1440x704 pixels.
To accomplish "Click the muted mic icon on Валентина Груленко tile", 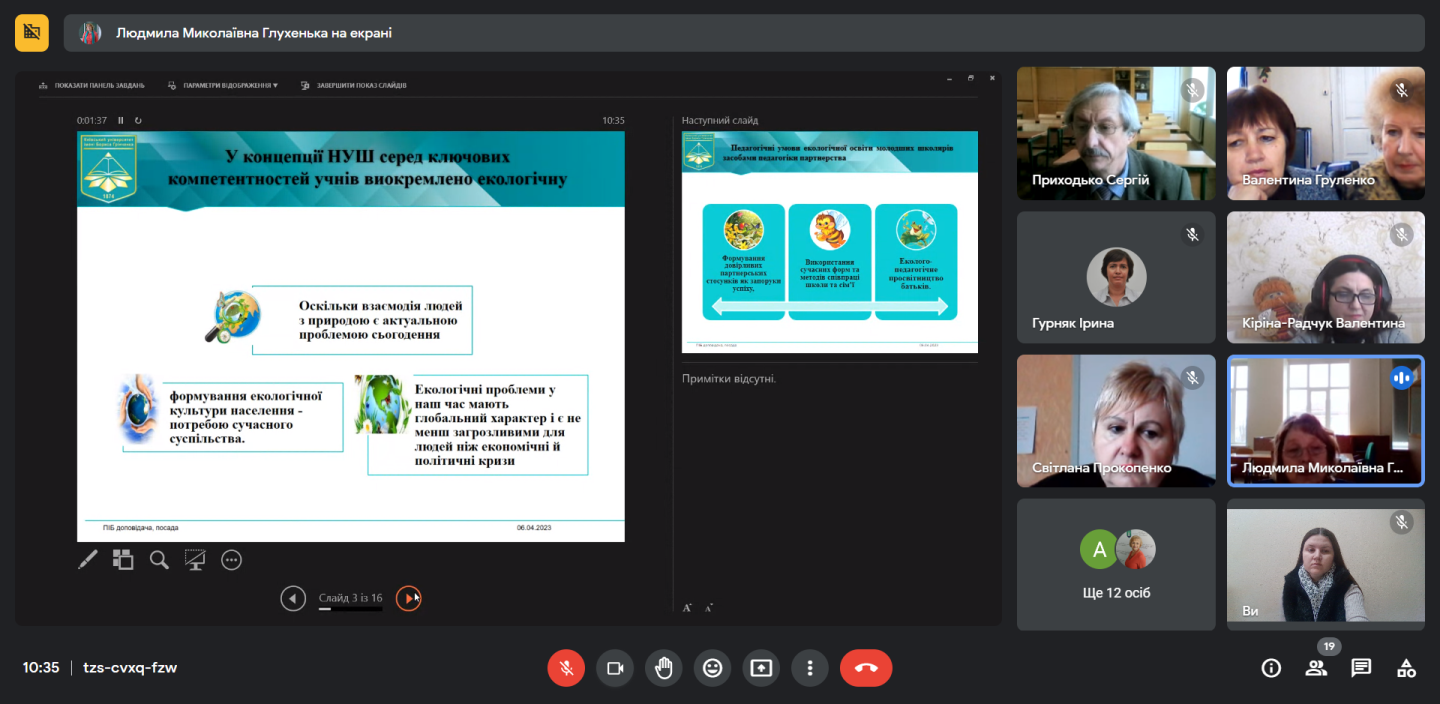I will pos(1401,90).
